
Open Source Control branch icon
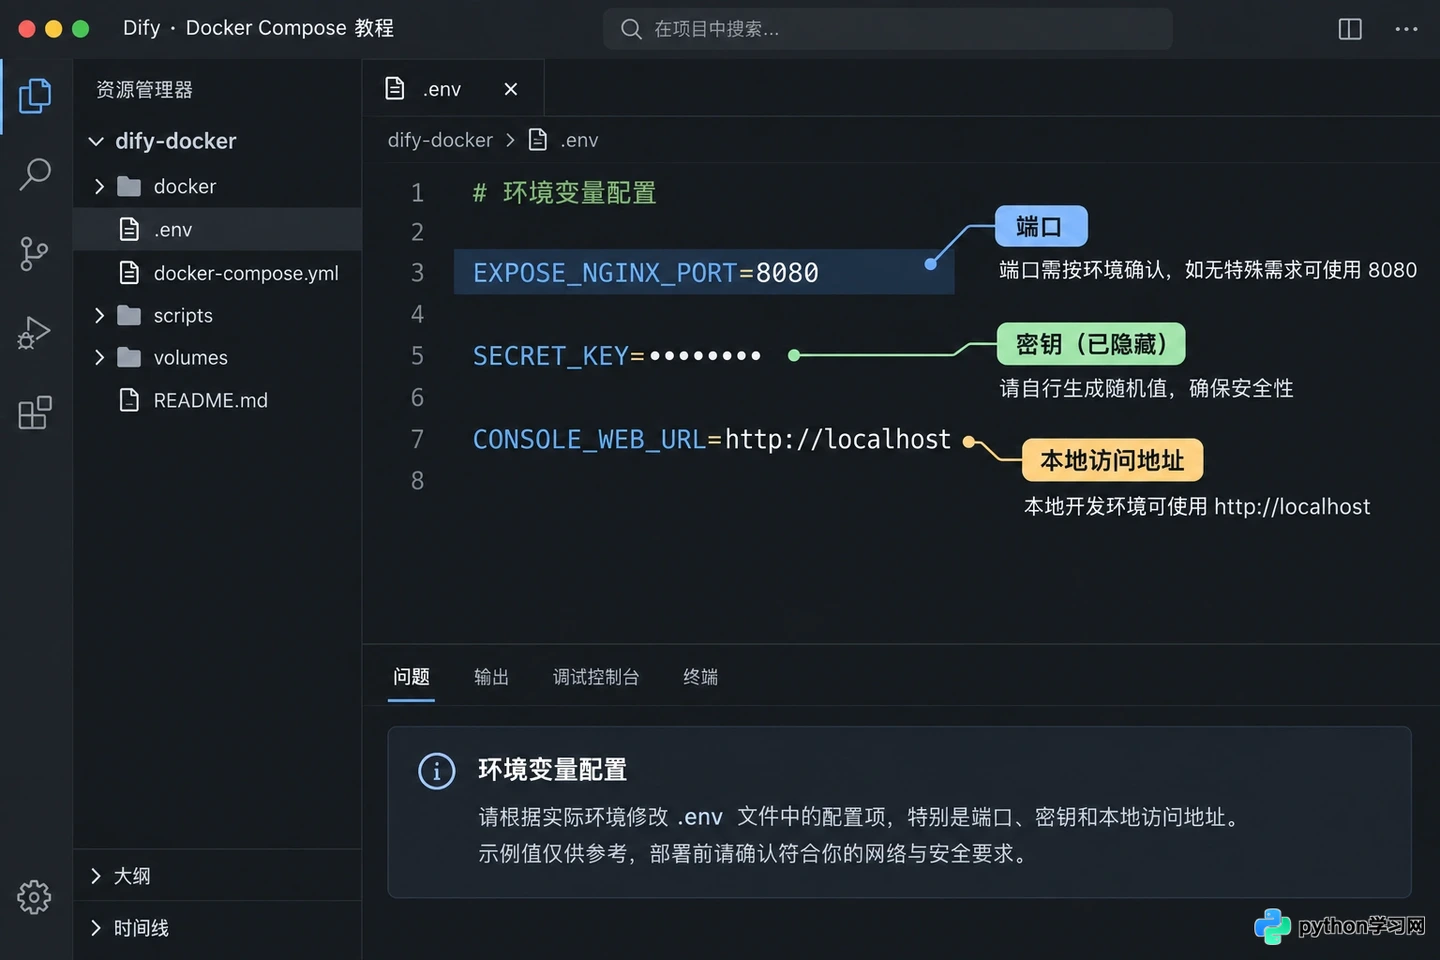tap(34, 253)
